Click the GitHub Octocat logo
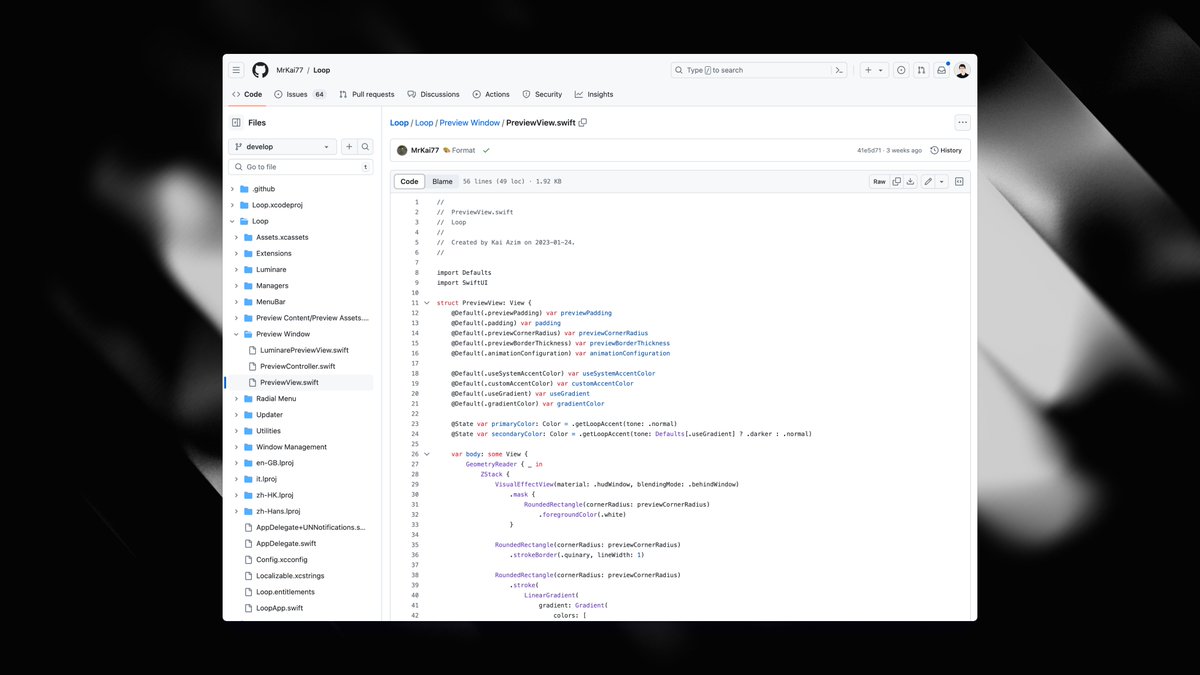This screenshot has width=1200, height=675. click(260, 70)
